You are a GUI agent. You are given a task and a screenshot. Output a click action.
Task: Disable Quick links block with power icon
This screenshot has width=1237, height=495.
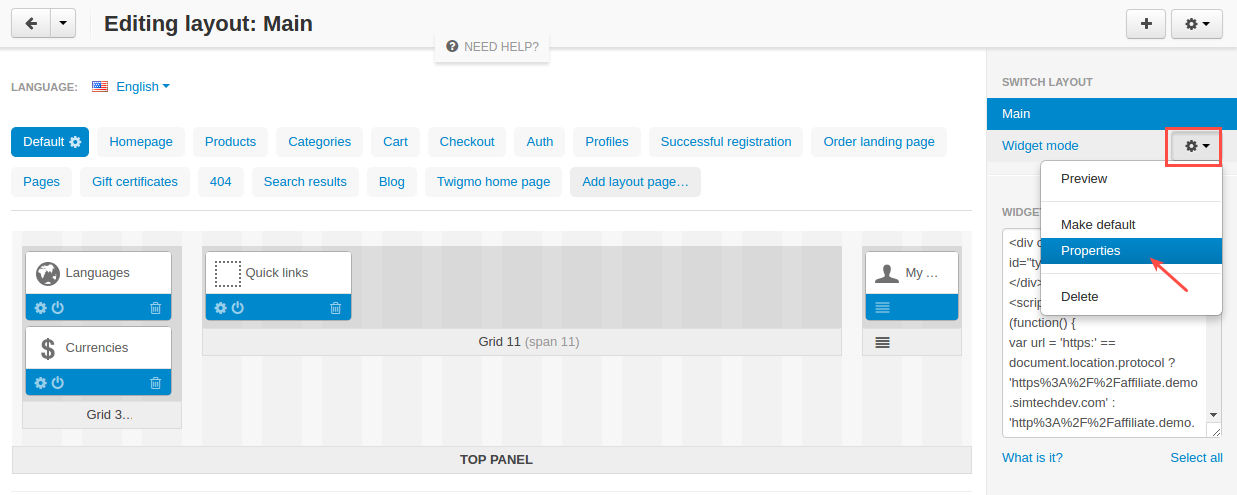(x=238, y=308)
